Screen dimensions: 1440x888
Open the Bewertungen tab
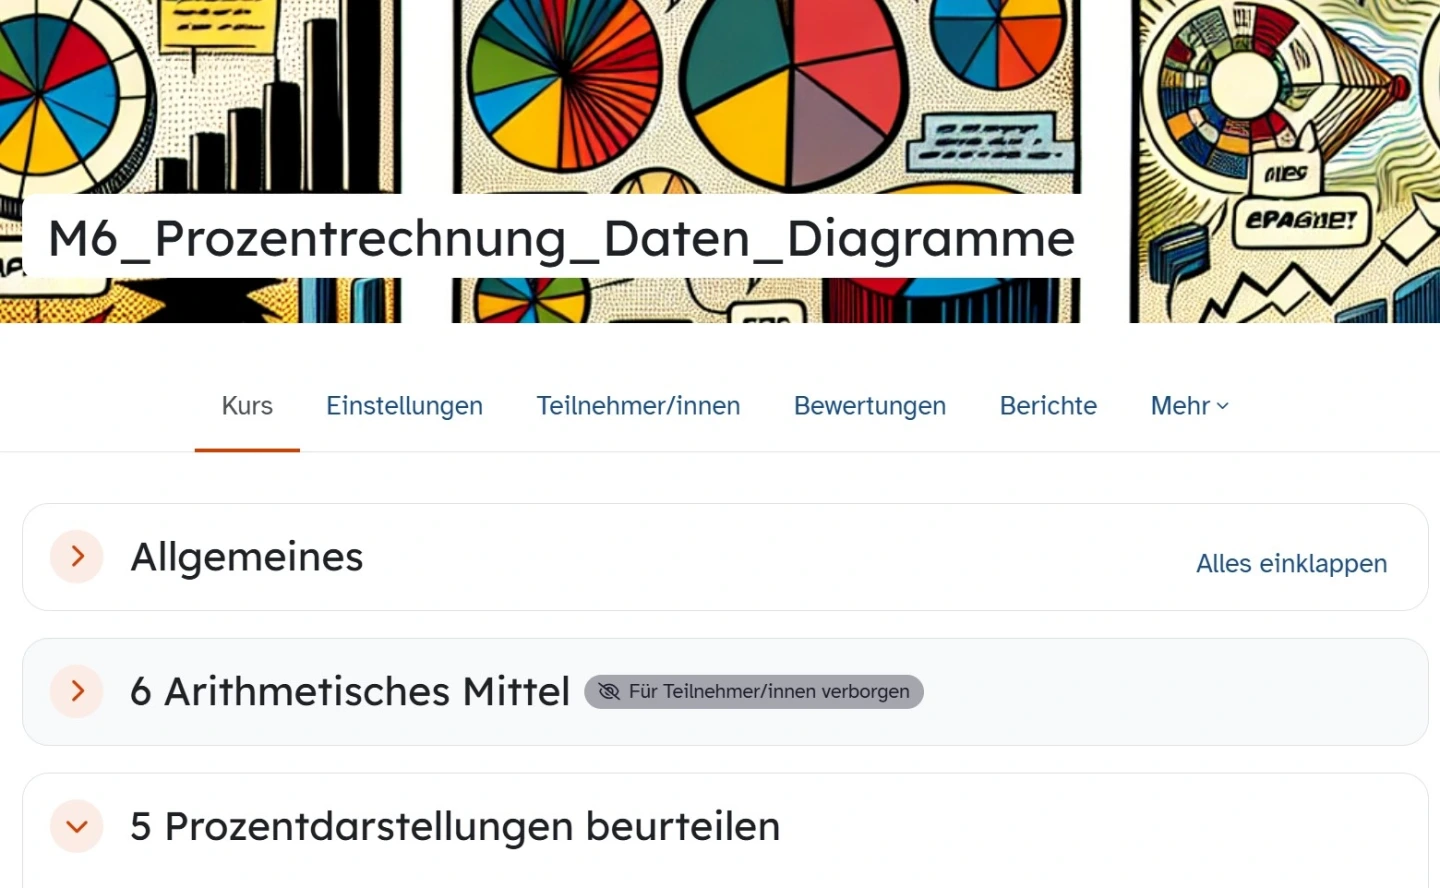(x=869, y=406)
